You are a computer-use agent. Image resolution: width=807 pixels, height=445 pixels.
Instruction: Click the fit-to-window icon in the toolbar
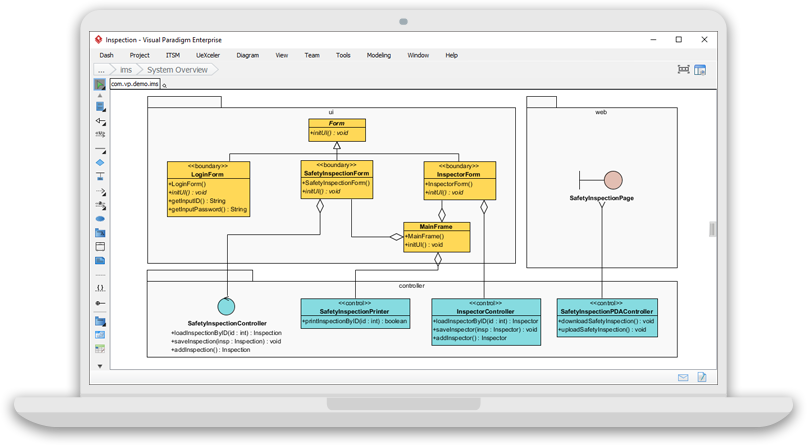(684, 70)
